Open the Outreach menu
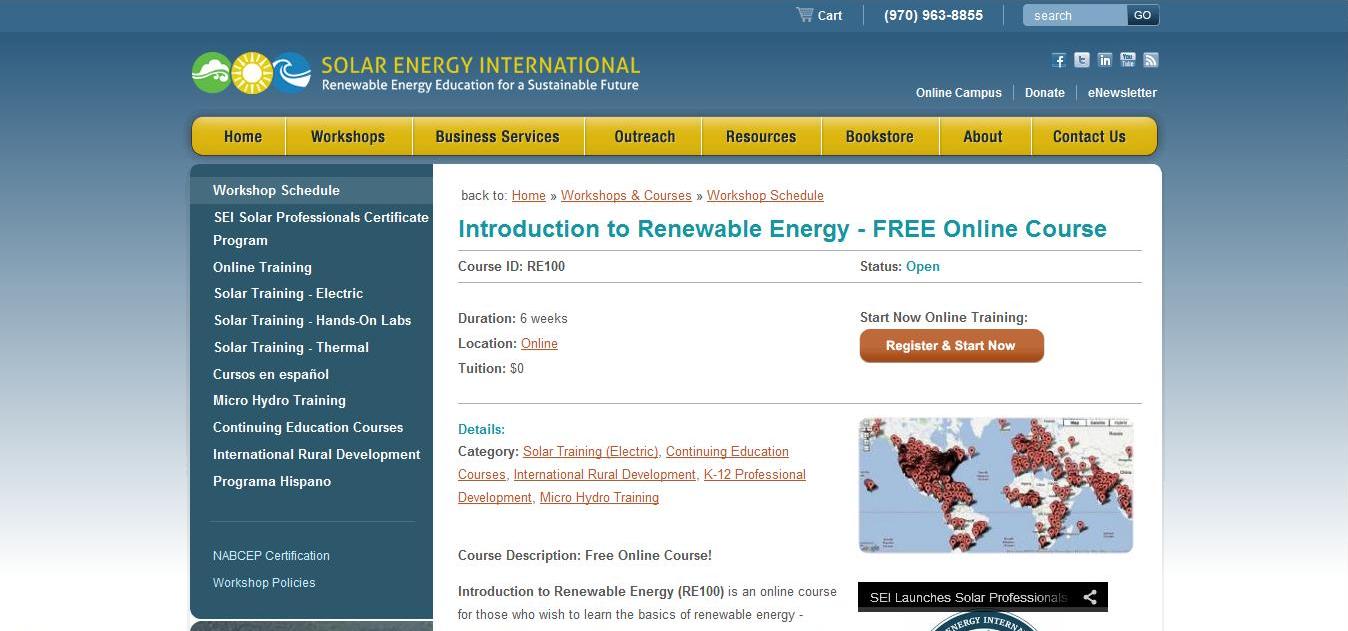Viewport: 1348px width, 631px height. [x=644, y=137]
